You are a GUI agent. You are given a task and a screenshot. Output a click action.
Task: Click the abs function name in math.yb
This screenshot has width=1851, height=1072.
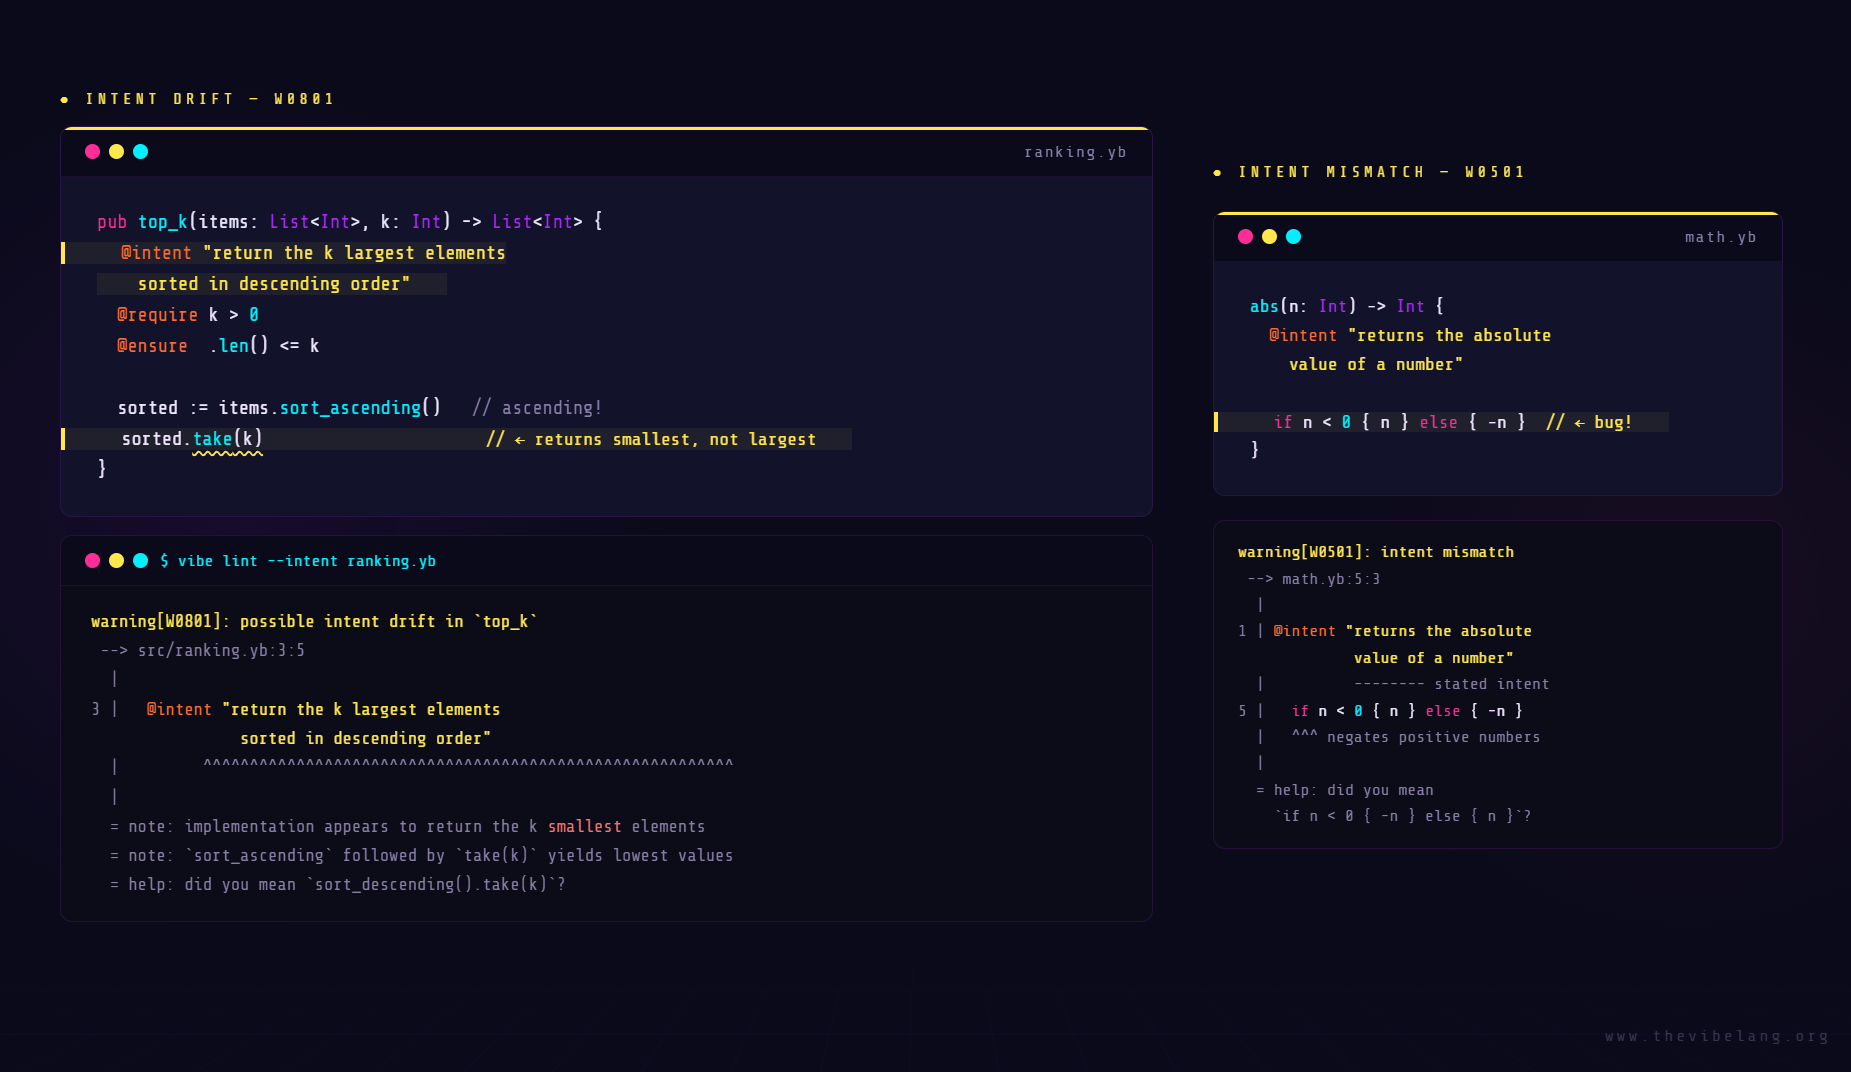click(x=1264, y=307)
